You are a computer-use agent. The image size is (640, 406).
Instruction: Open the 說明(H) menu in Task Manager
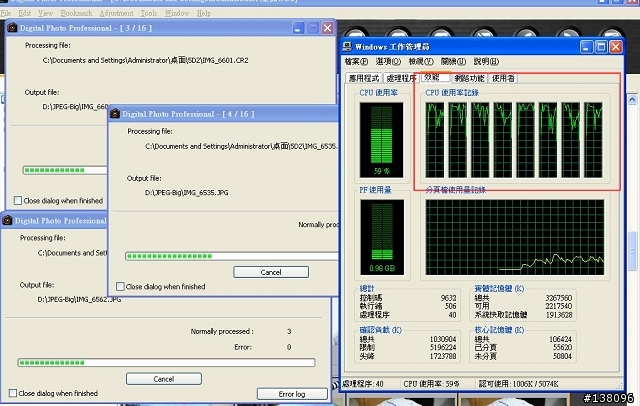pos(486,62)
